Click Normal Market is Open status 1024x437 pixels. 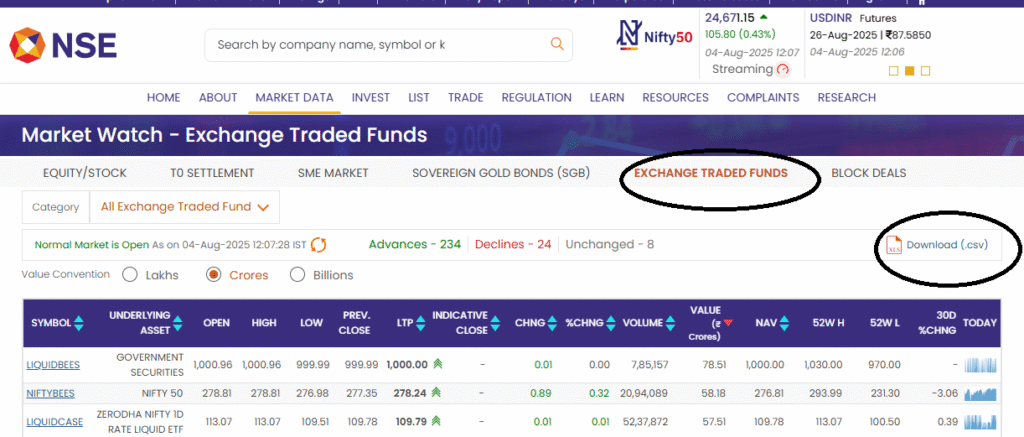click(92, 245)
